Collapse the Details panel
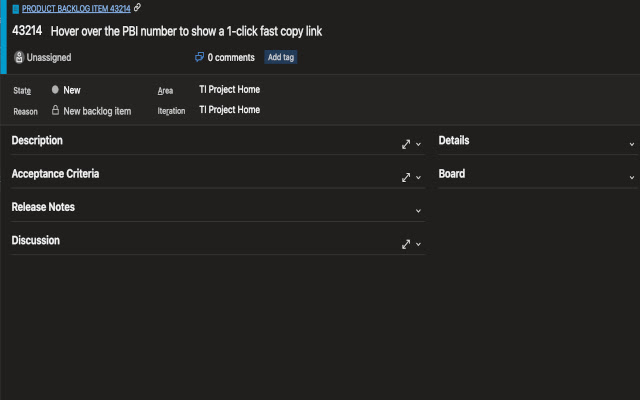Image resolution: width=640 pixels, height=400 pixels. (632, 144)
